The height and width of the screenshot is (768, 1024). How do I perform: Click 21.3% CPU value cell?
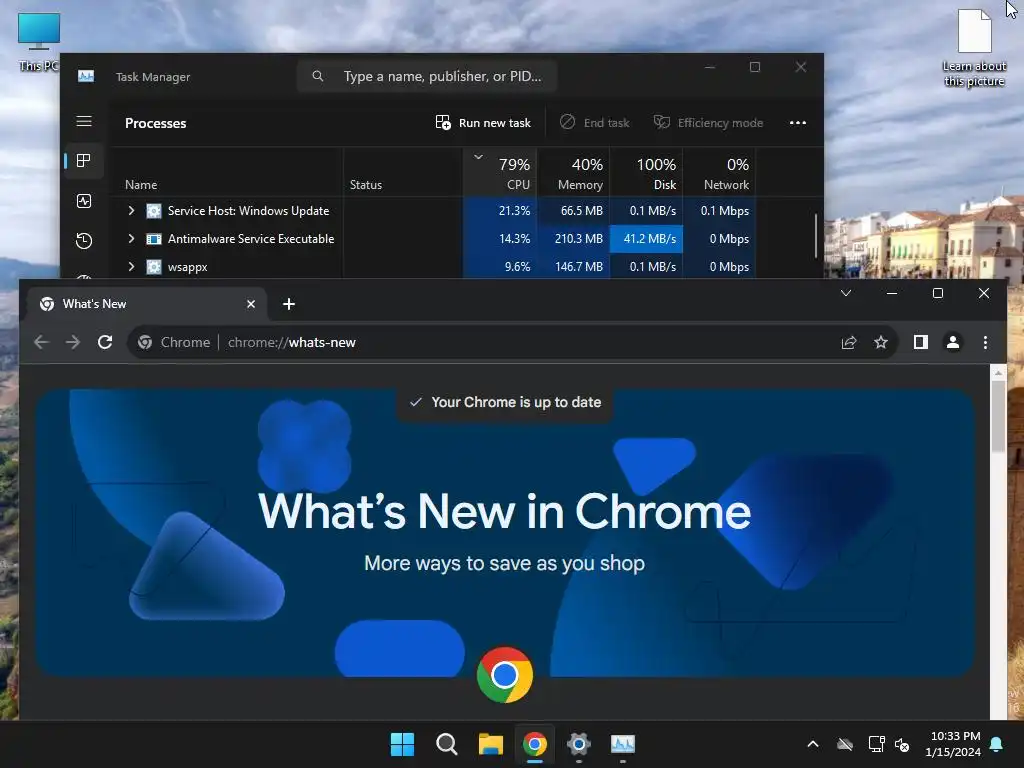coord(500,211)
